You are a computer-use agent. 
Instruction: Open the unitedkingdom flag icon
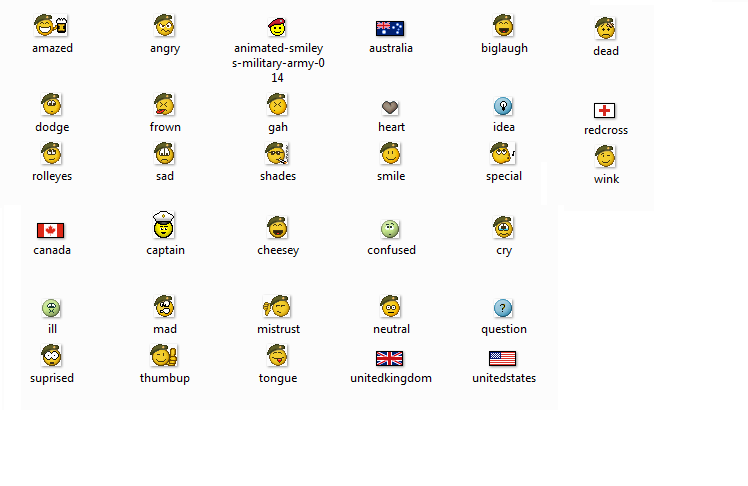pyautogui.click(x=390, y=358)
